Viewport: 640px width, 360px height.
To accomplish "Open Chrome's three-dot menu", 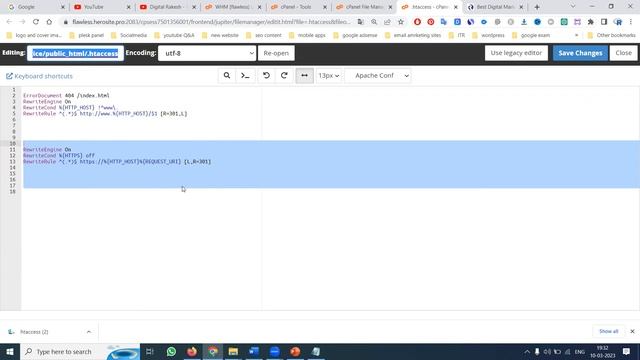I will pyautogui.click(x=631, y=22).
